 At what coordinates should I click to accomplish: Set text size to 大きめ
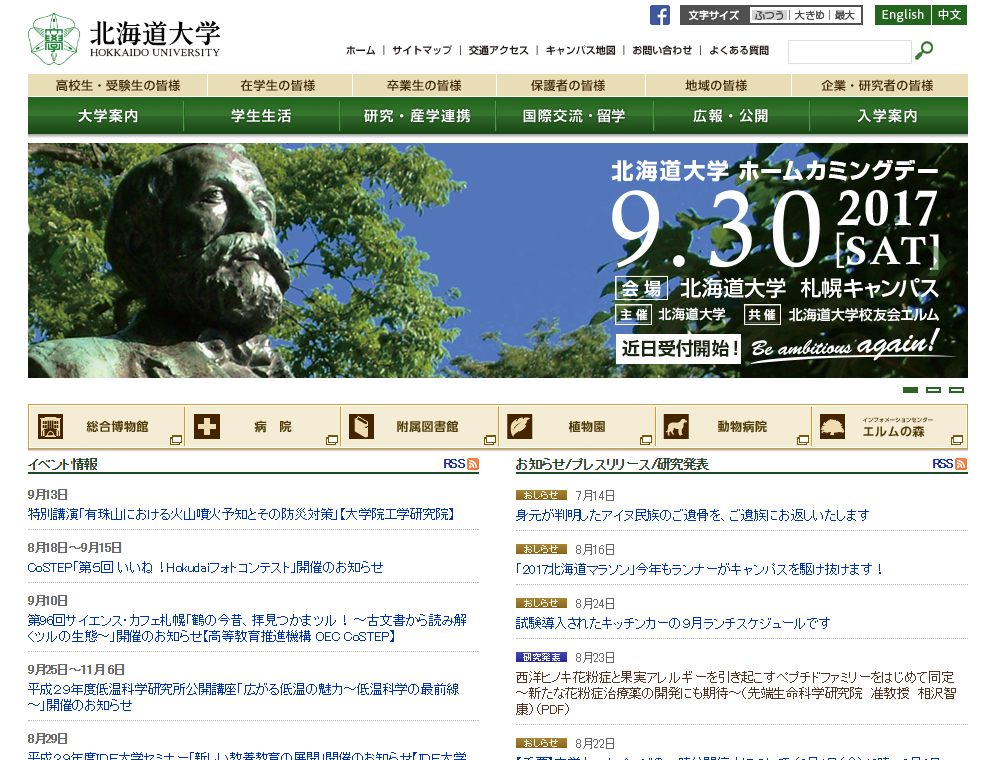coord(809,15)
